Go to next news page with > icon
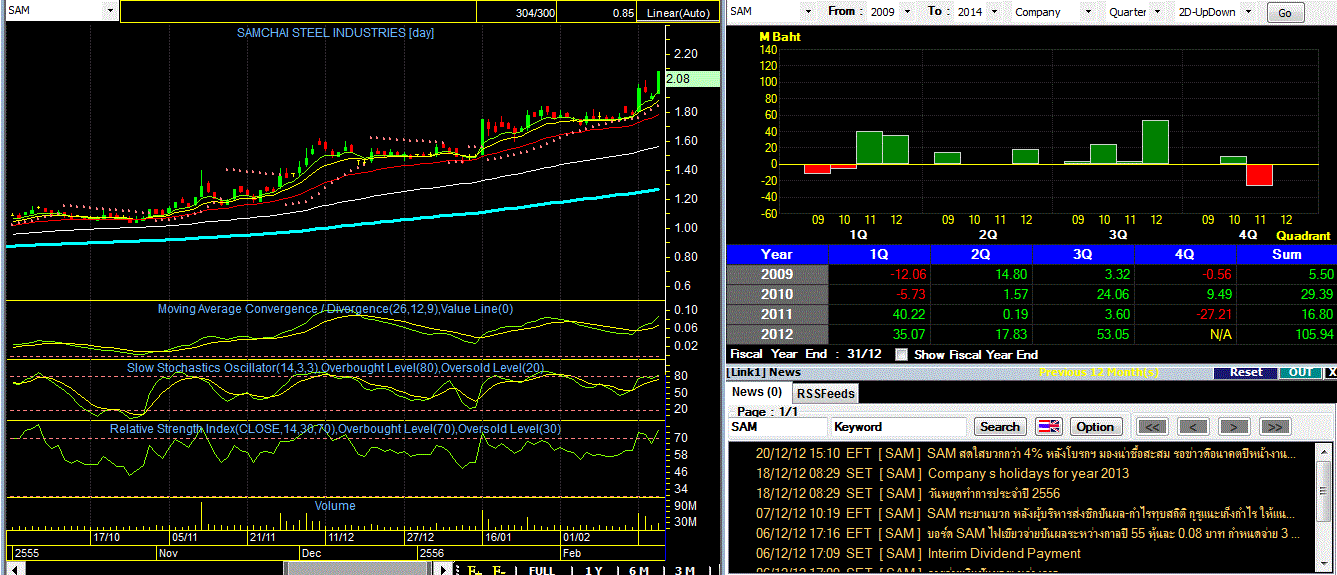This screenshot has height=575, width=1337. (1234, 427)
